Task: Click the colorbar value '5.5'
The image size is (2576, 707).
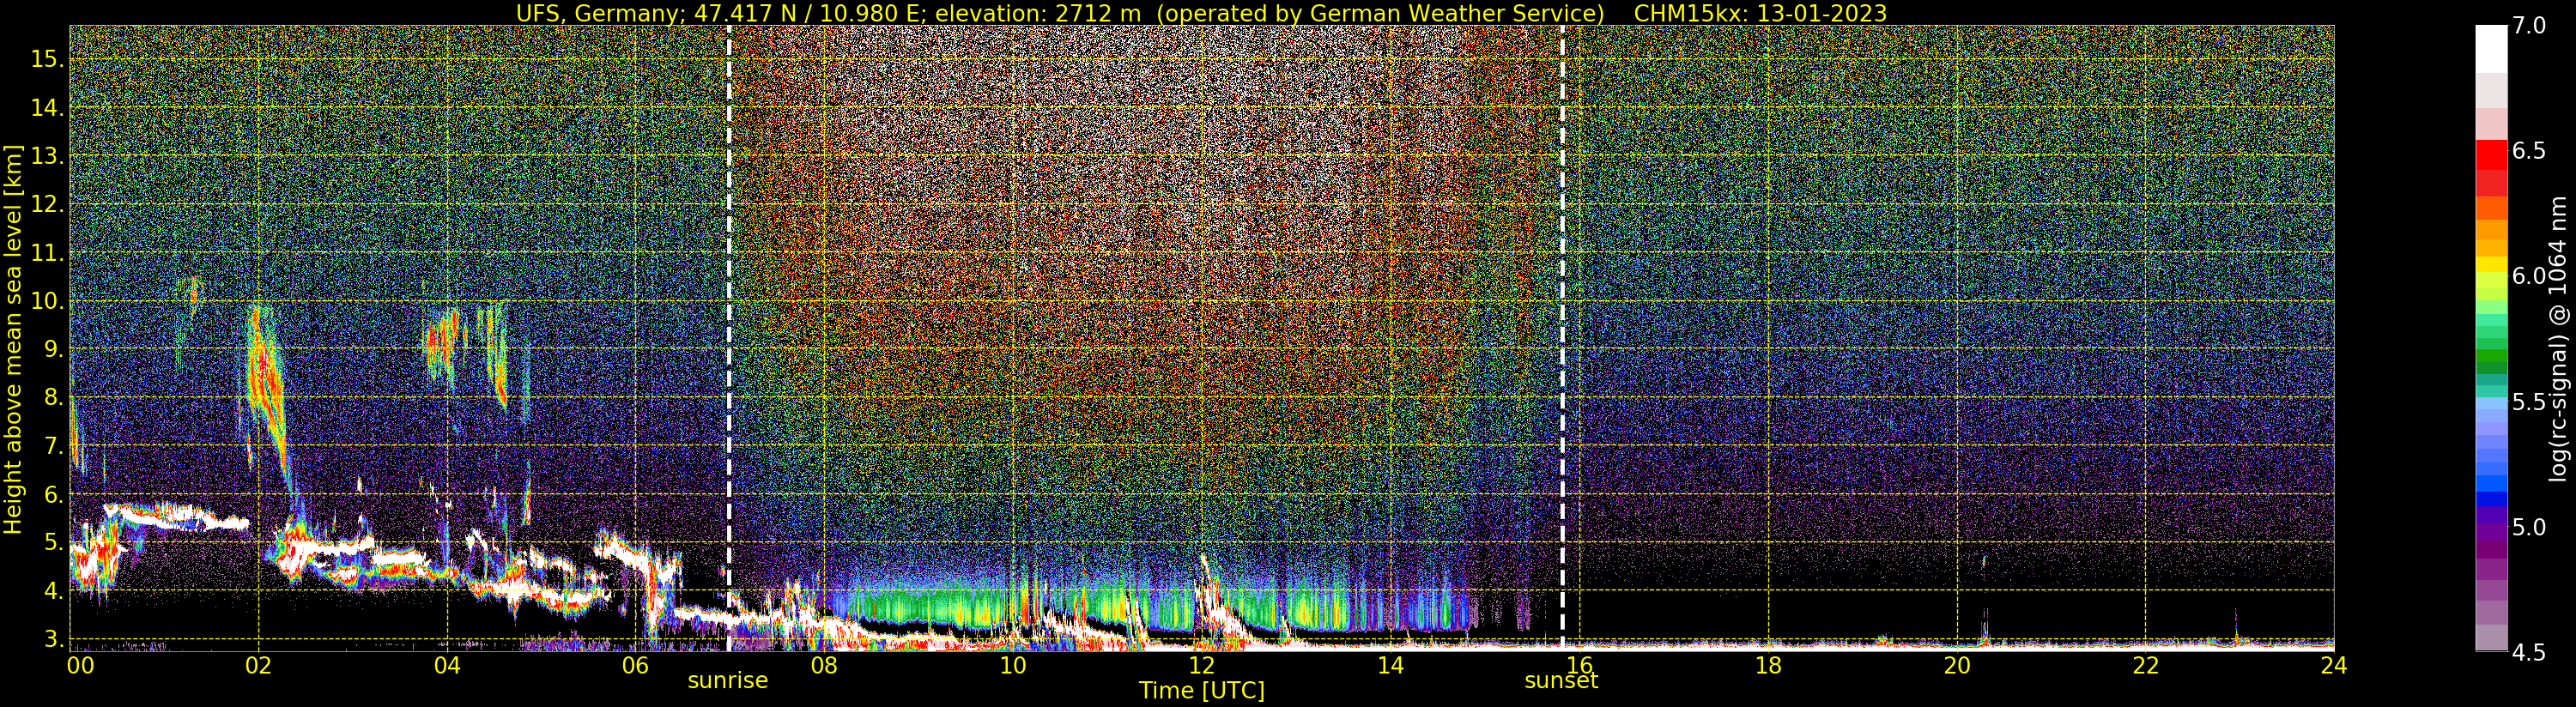Action: [x=2529, y=402]
